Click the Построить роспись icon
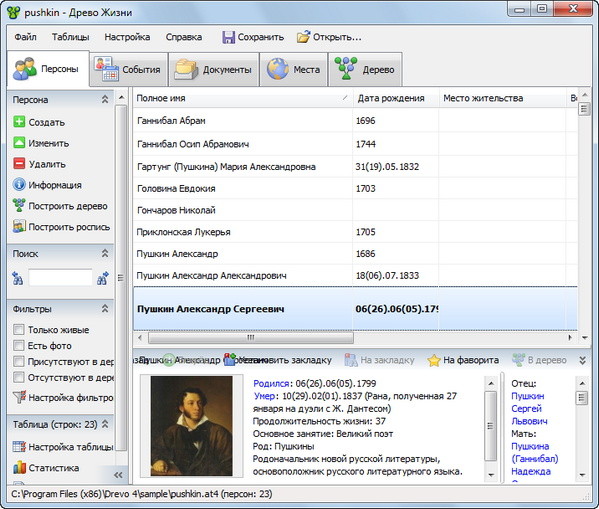The height and width of the screenshot is (509, 599). 19,226
